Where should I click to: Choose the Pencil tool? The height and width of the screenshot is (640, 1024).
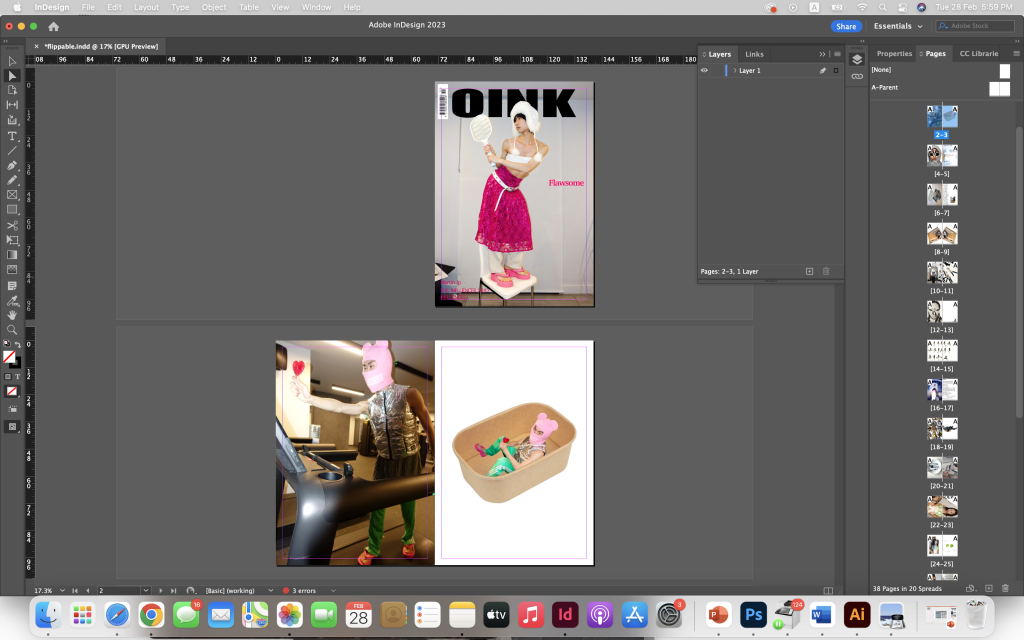coord(12,180)
